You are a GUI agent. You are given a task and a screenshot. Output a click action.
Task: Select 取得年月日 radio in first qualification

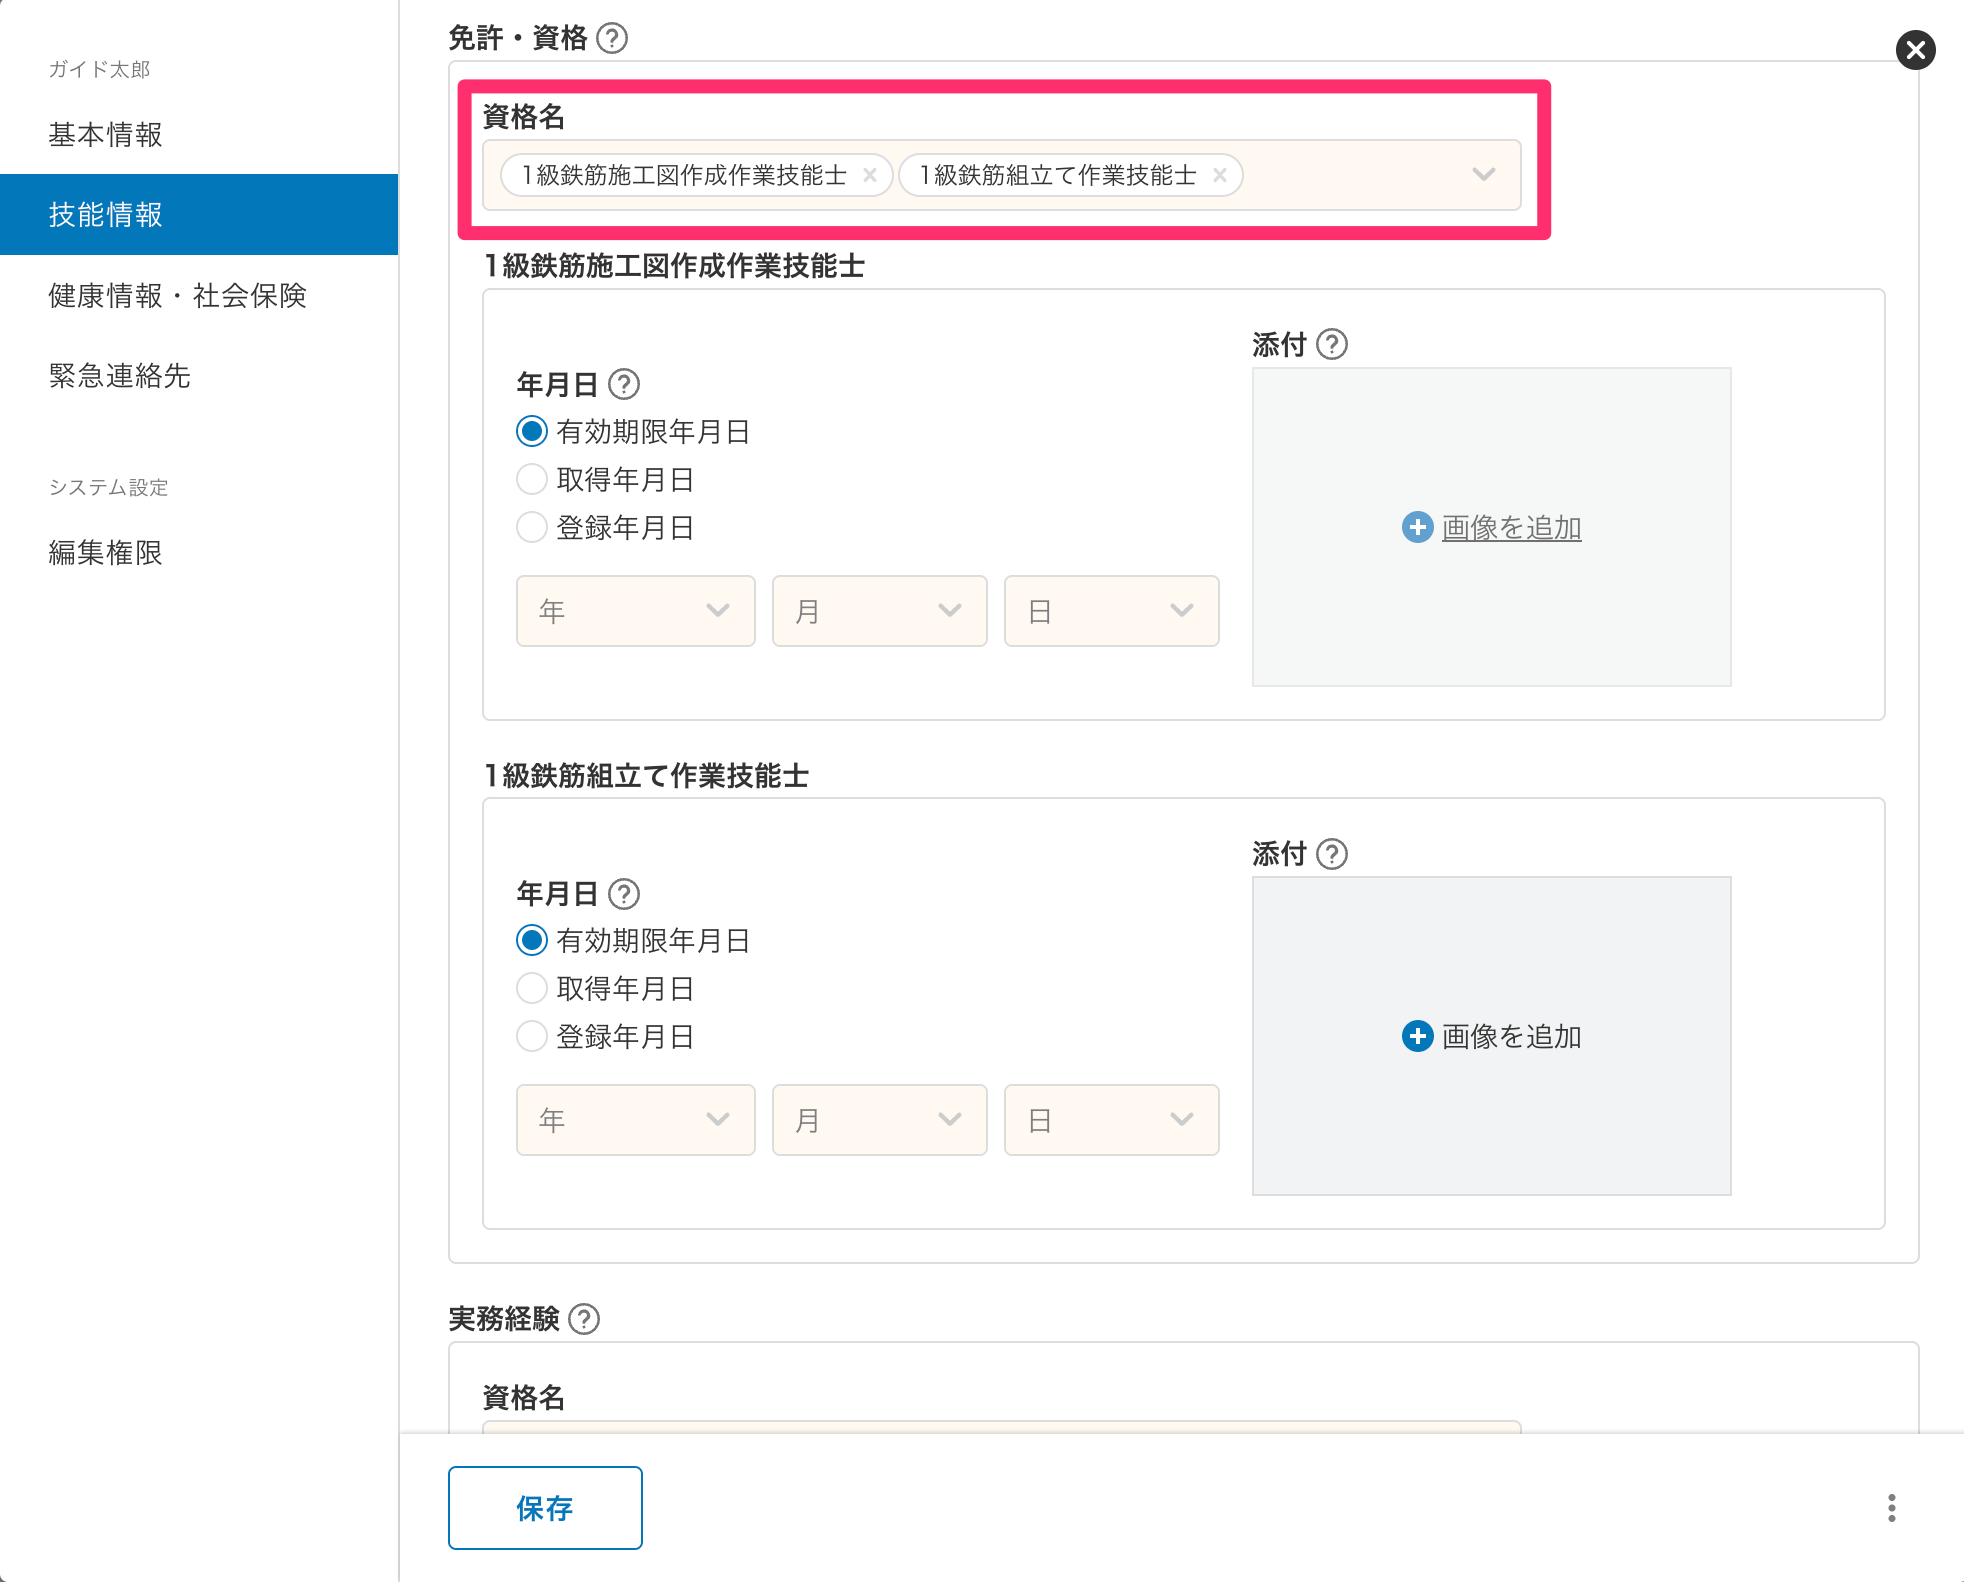point(532,480)
